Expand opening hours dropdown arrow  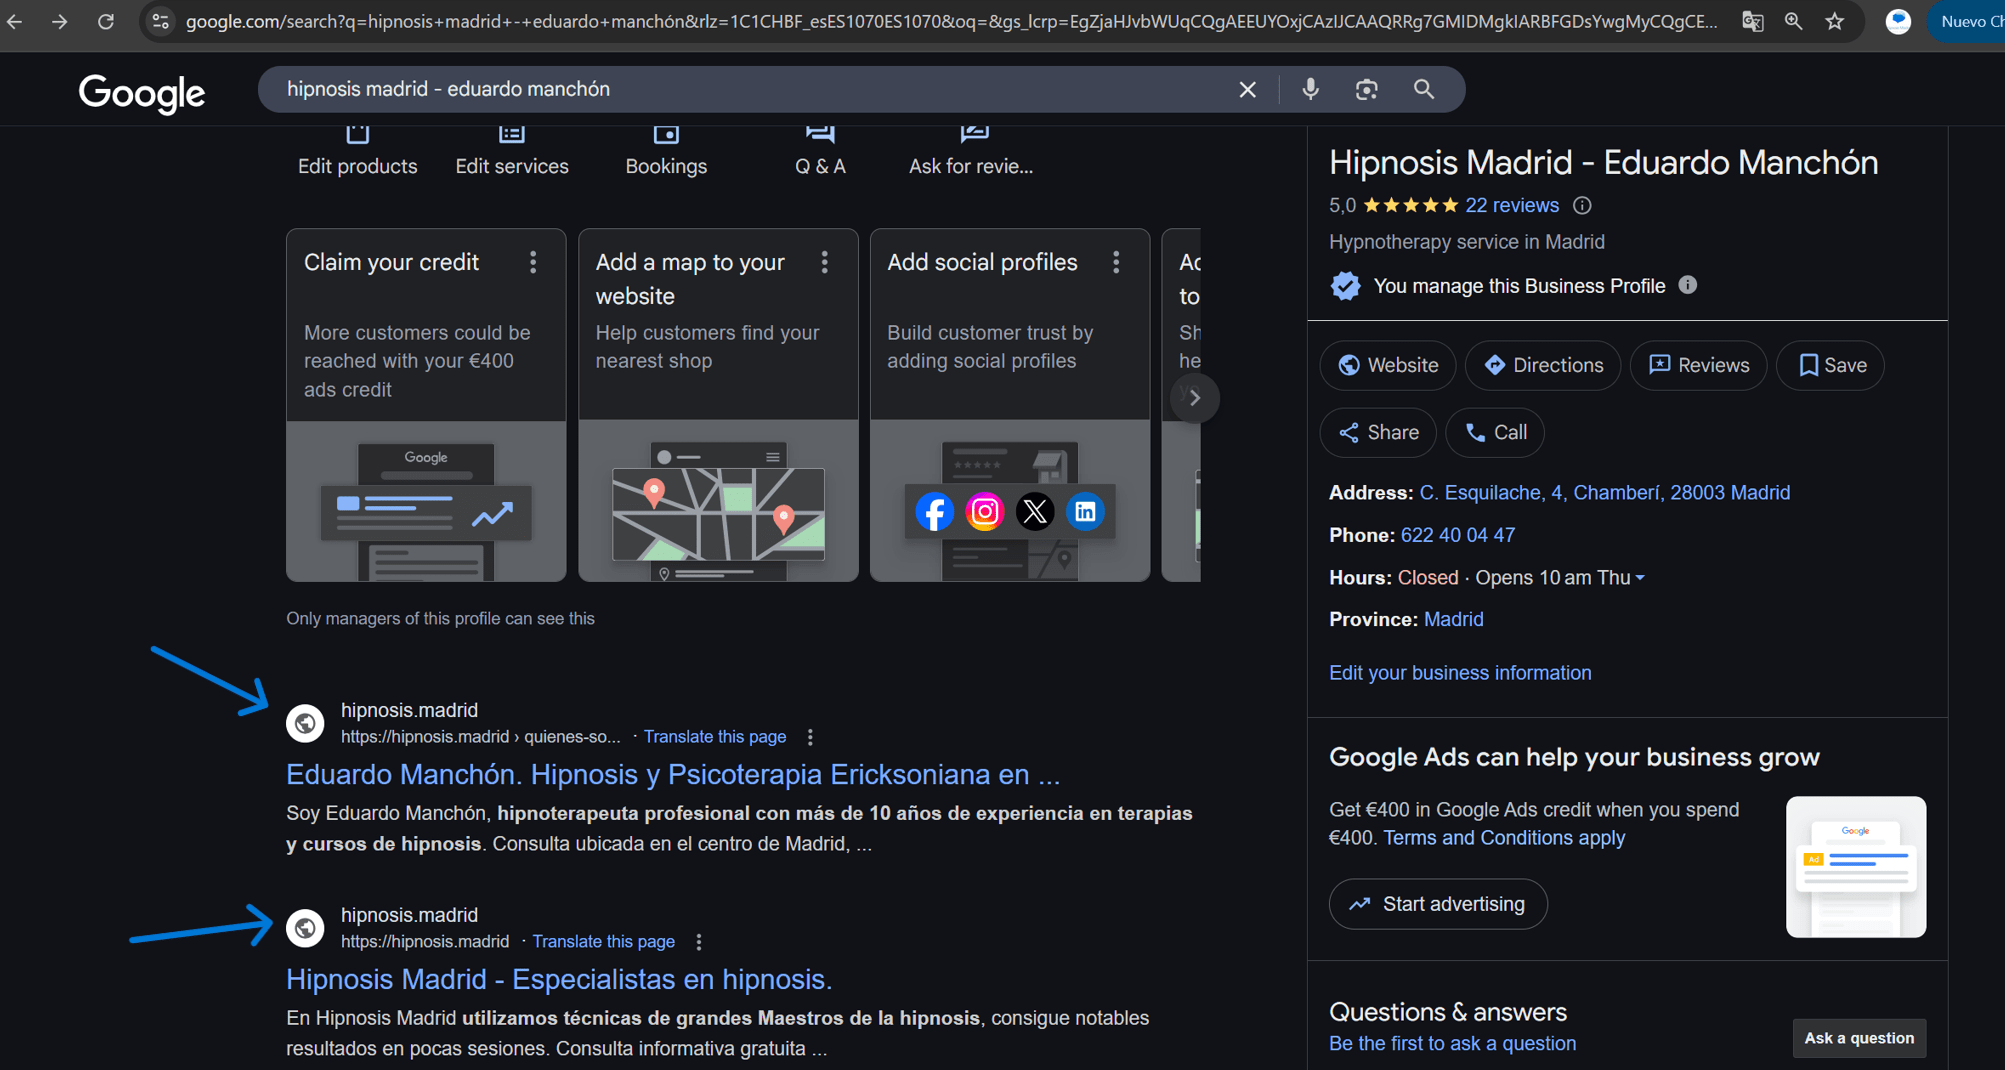[x=1640, y=578]
